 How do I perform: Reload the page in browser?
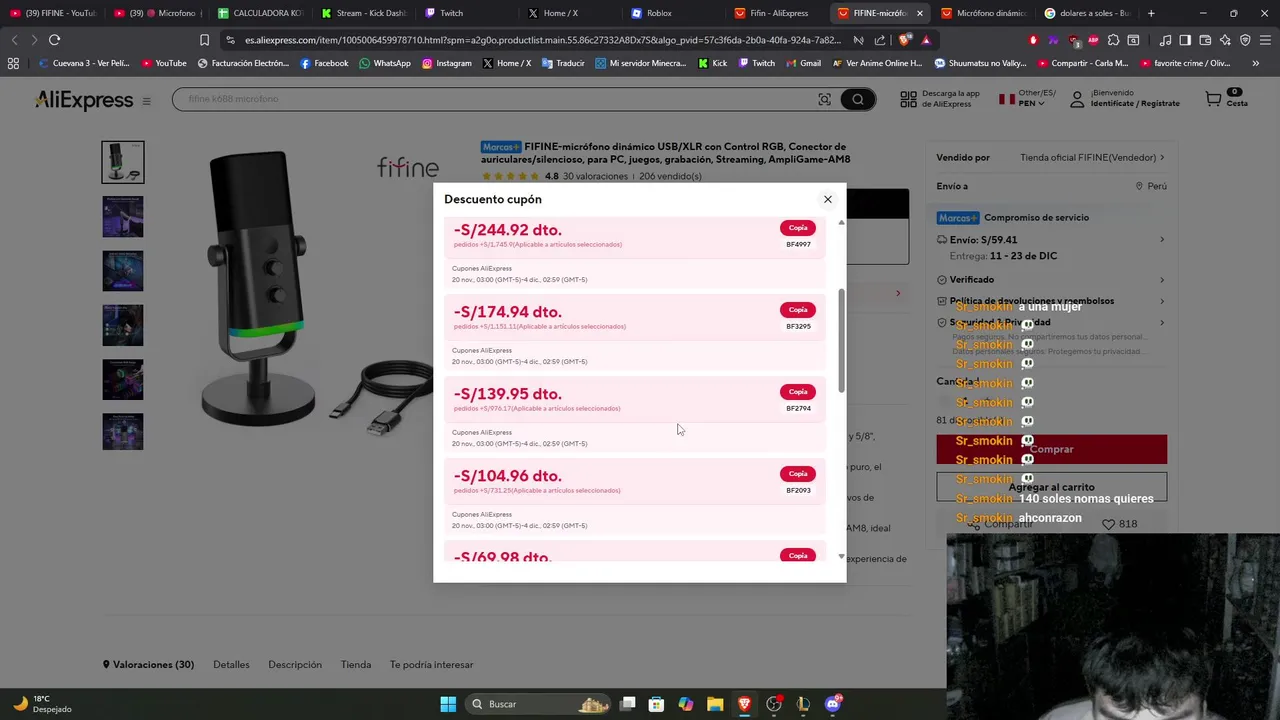click(54, 40)
